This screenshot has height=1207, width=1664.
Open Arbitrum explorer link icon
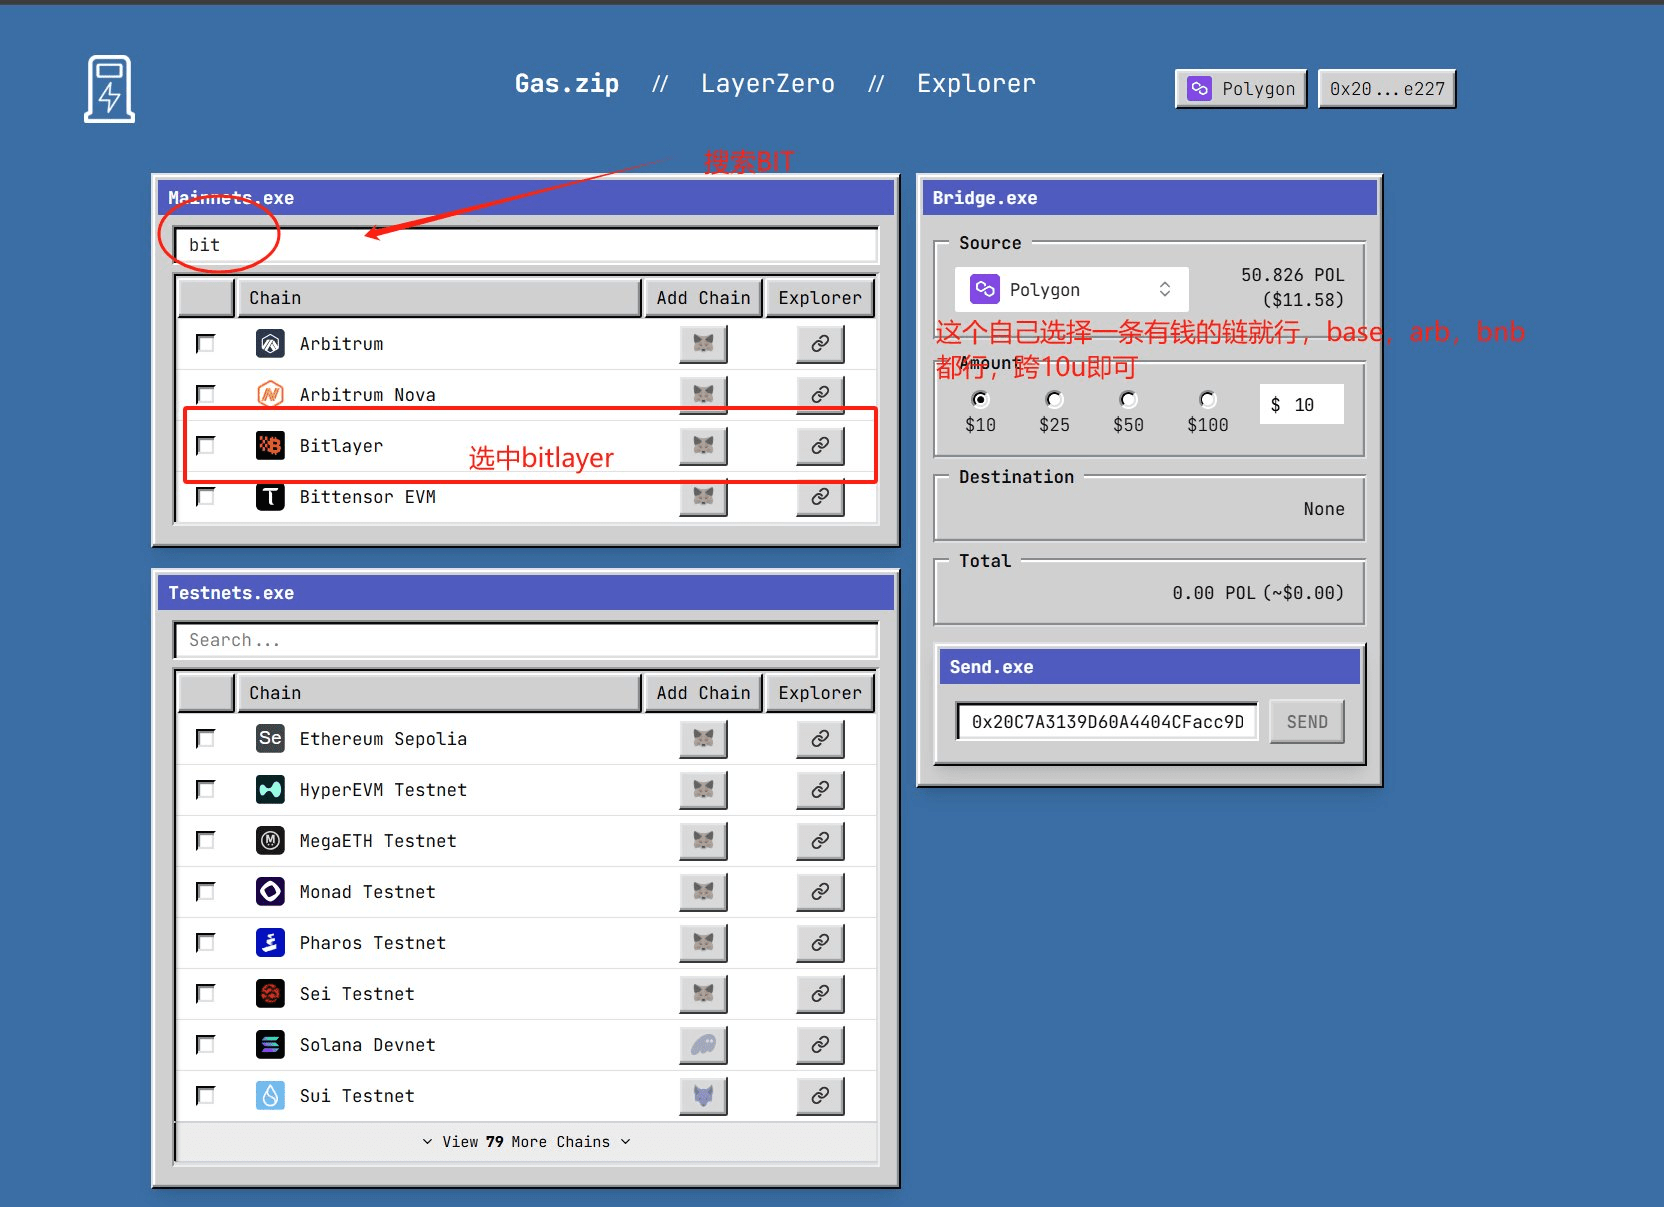[820, 344]
